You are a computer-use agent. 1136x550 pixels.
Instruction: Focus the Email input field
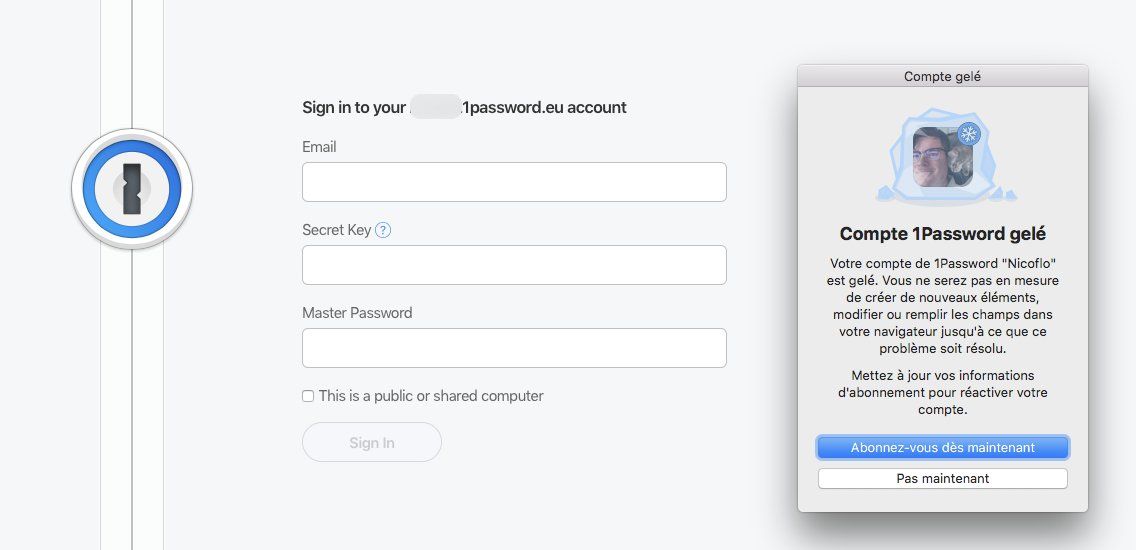coord(514,182)
